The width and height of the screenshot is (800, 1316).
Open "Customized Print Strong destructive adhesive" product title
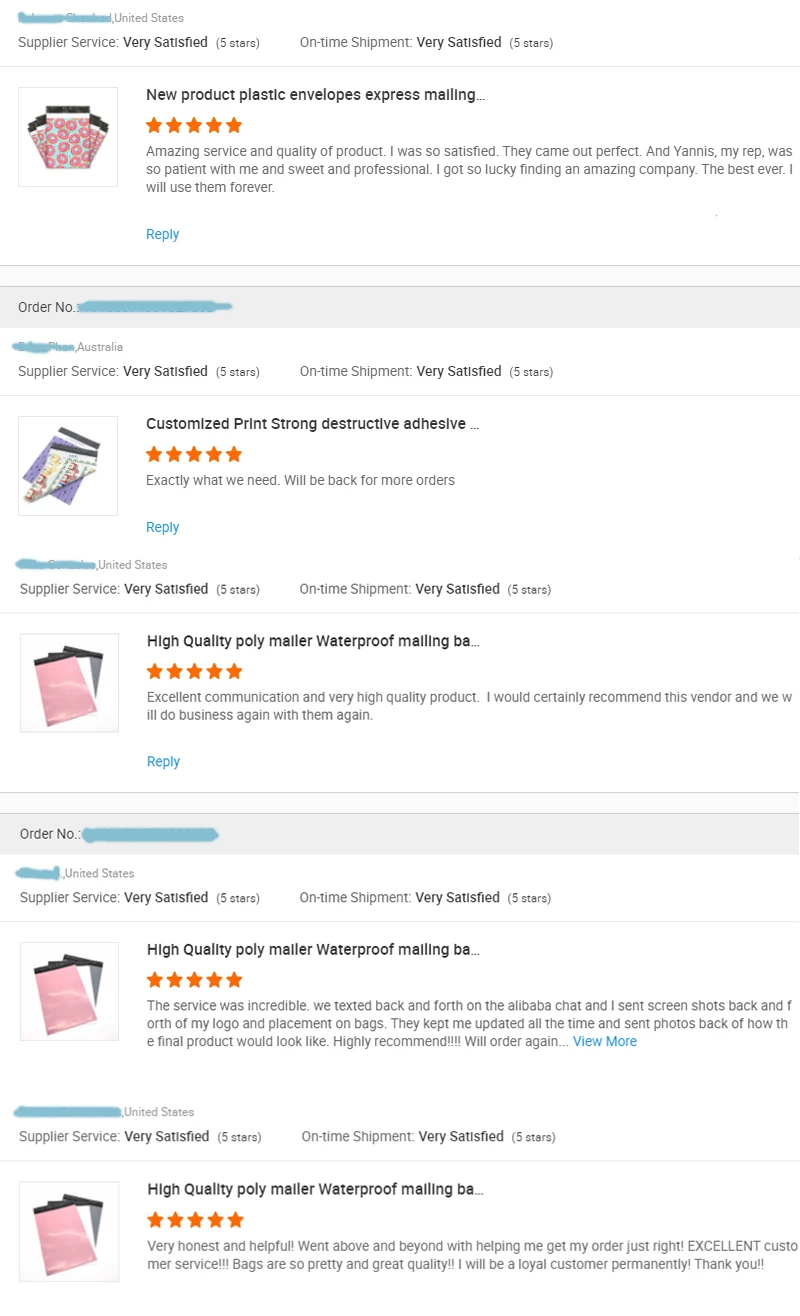tap(312, 424)
